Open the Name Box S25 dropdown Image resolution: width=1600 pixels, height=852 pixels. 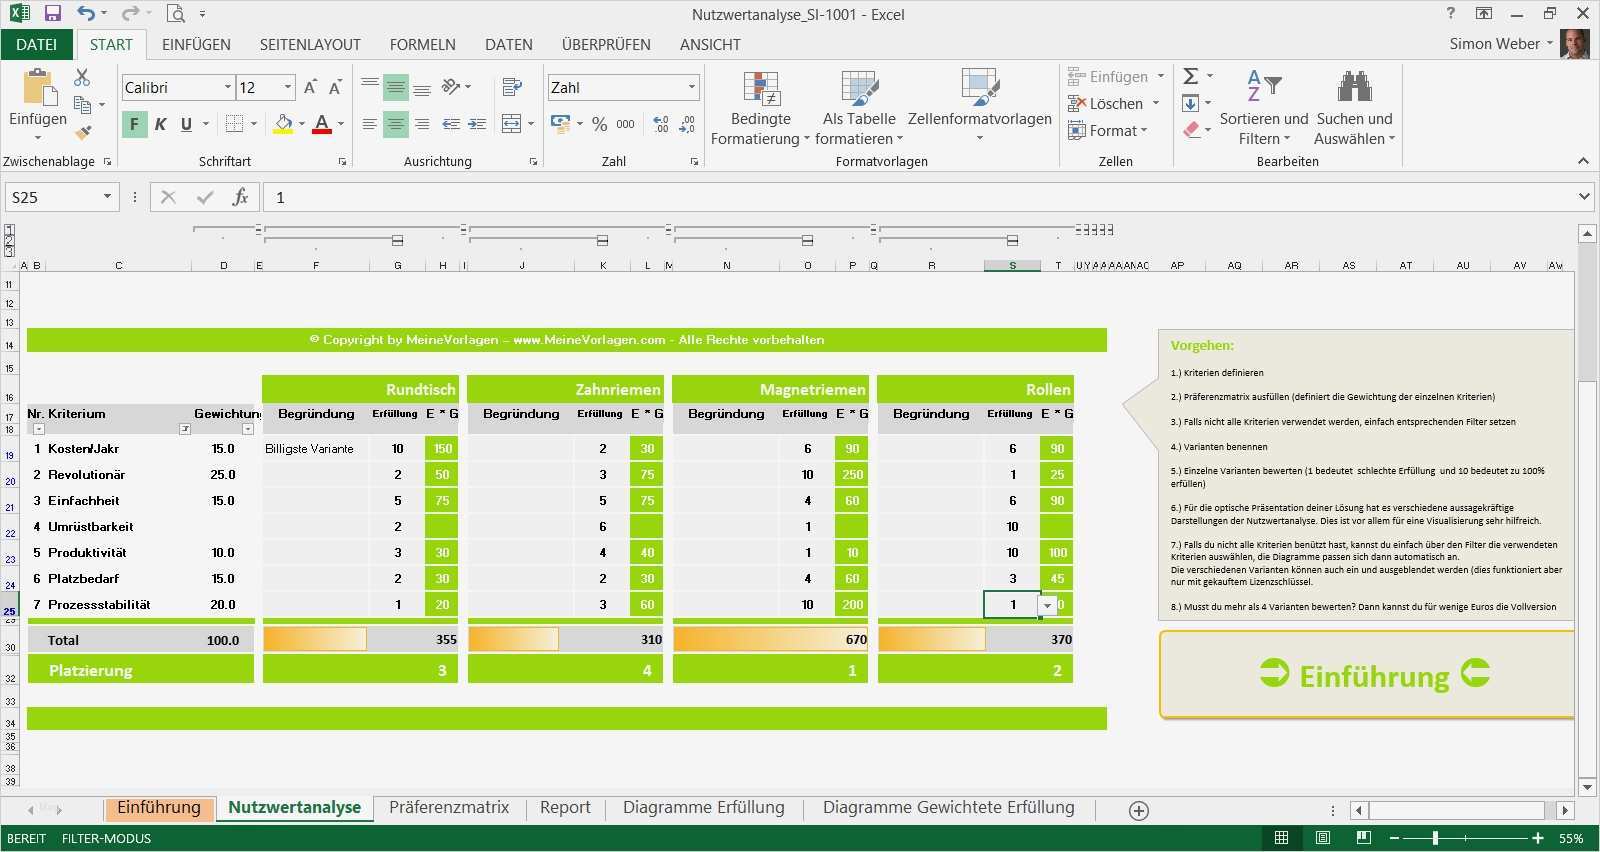(x=107, y=197)
